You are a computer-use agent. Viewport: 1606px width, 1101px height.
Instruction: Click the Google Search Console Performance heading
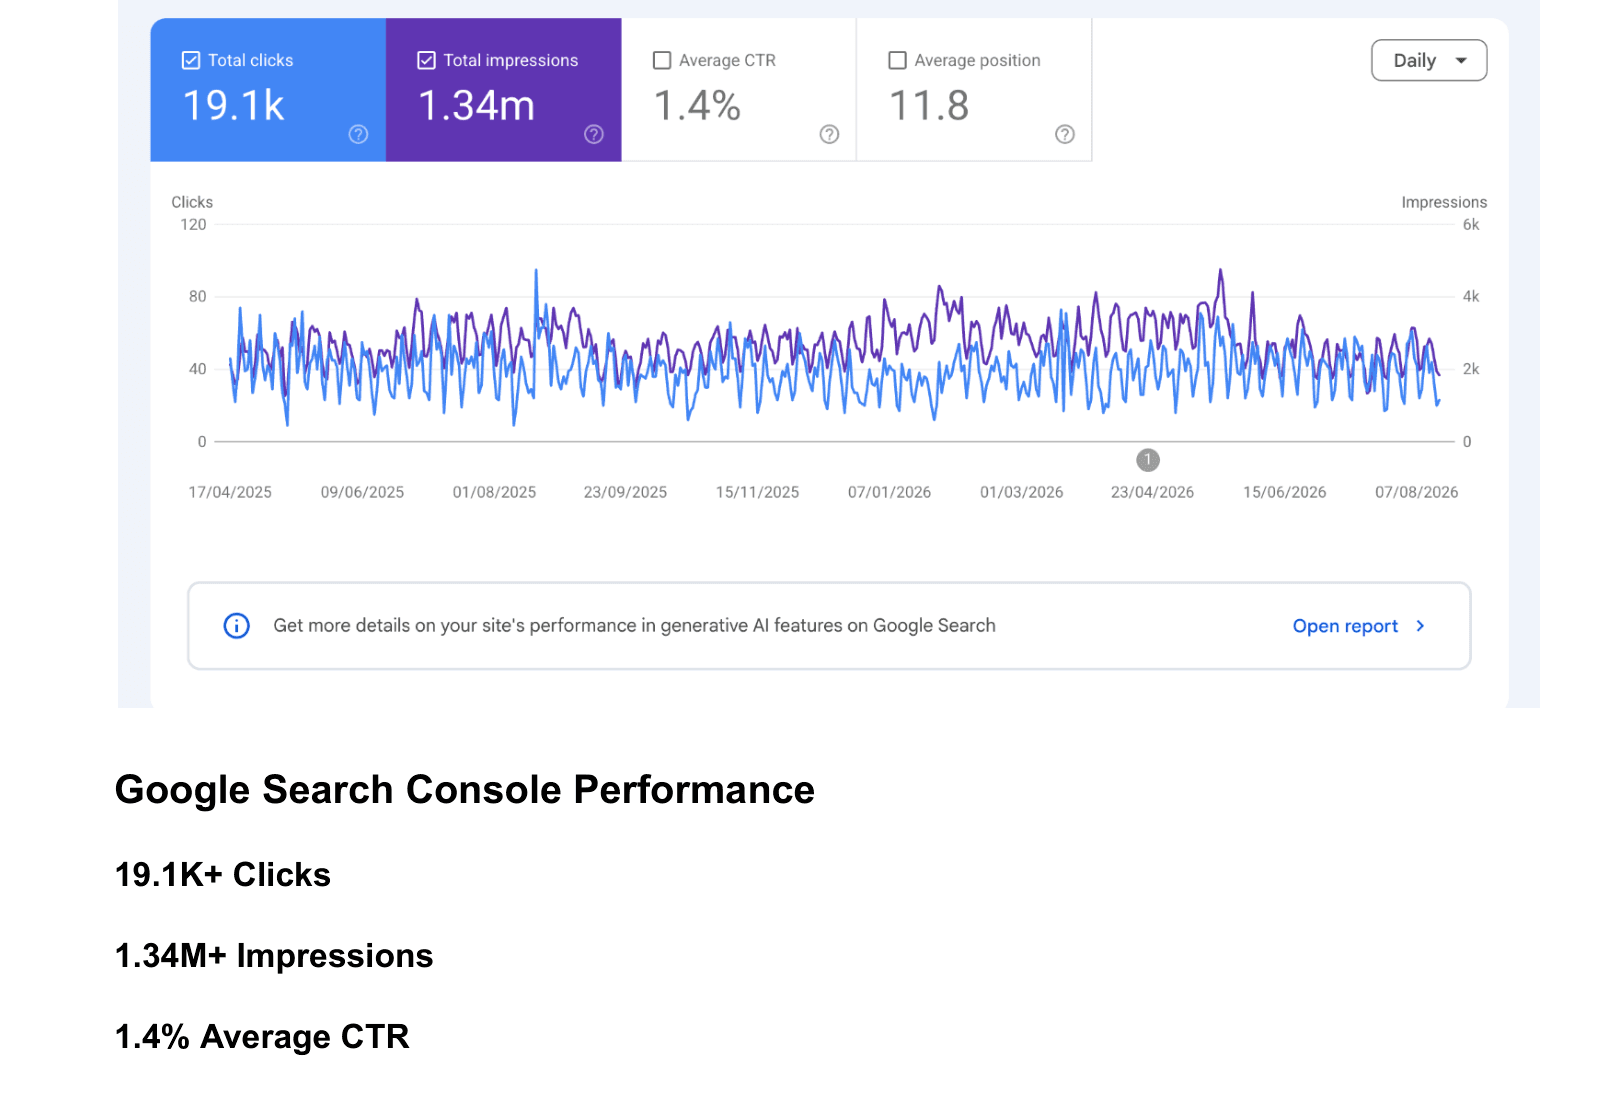(465, 790)
